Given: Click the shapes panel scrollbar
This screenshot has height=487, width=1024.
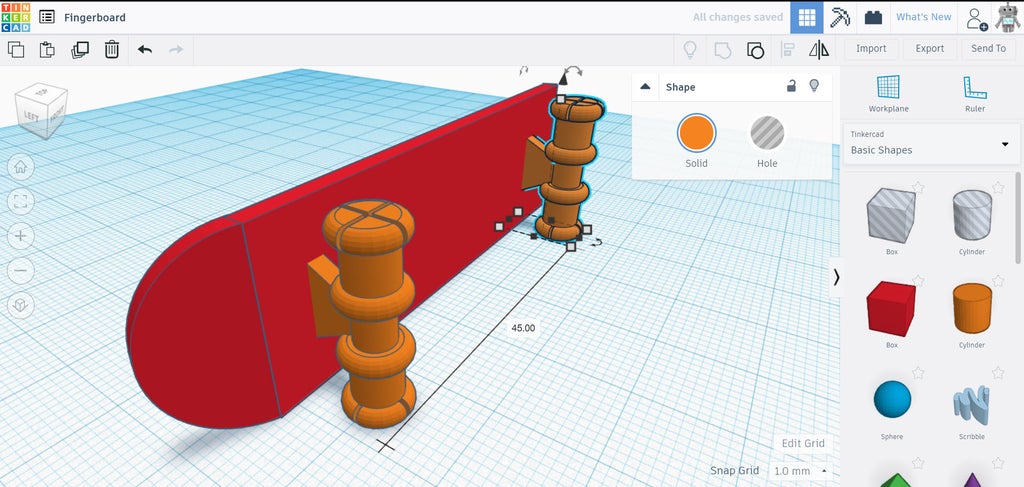Looking at the screenshot, I should click(x=1018, y=217).
